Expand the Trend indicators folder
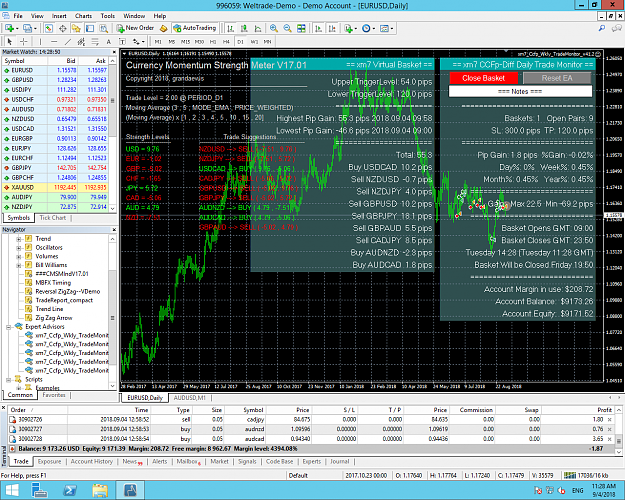Screen dimensions: 625x500 tap(19, 239)
